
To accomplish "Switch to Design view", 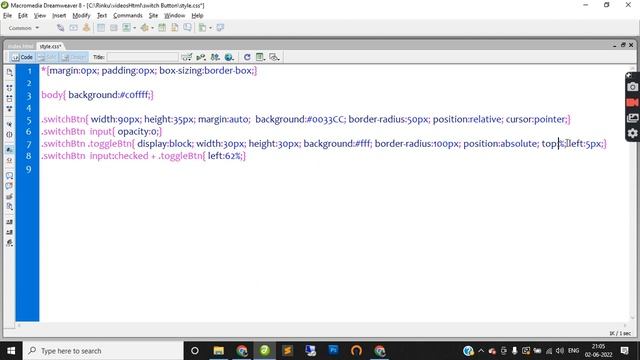I will pyautogui.click(x=74, y=57).
